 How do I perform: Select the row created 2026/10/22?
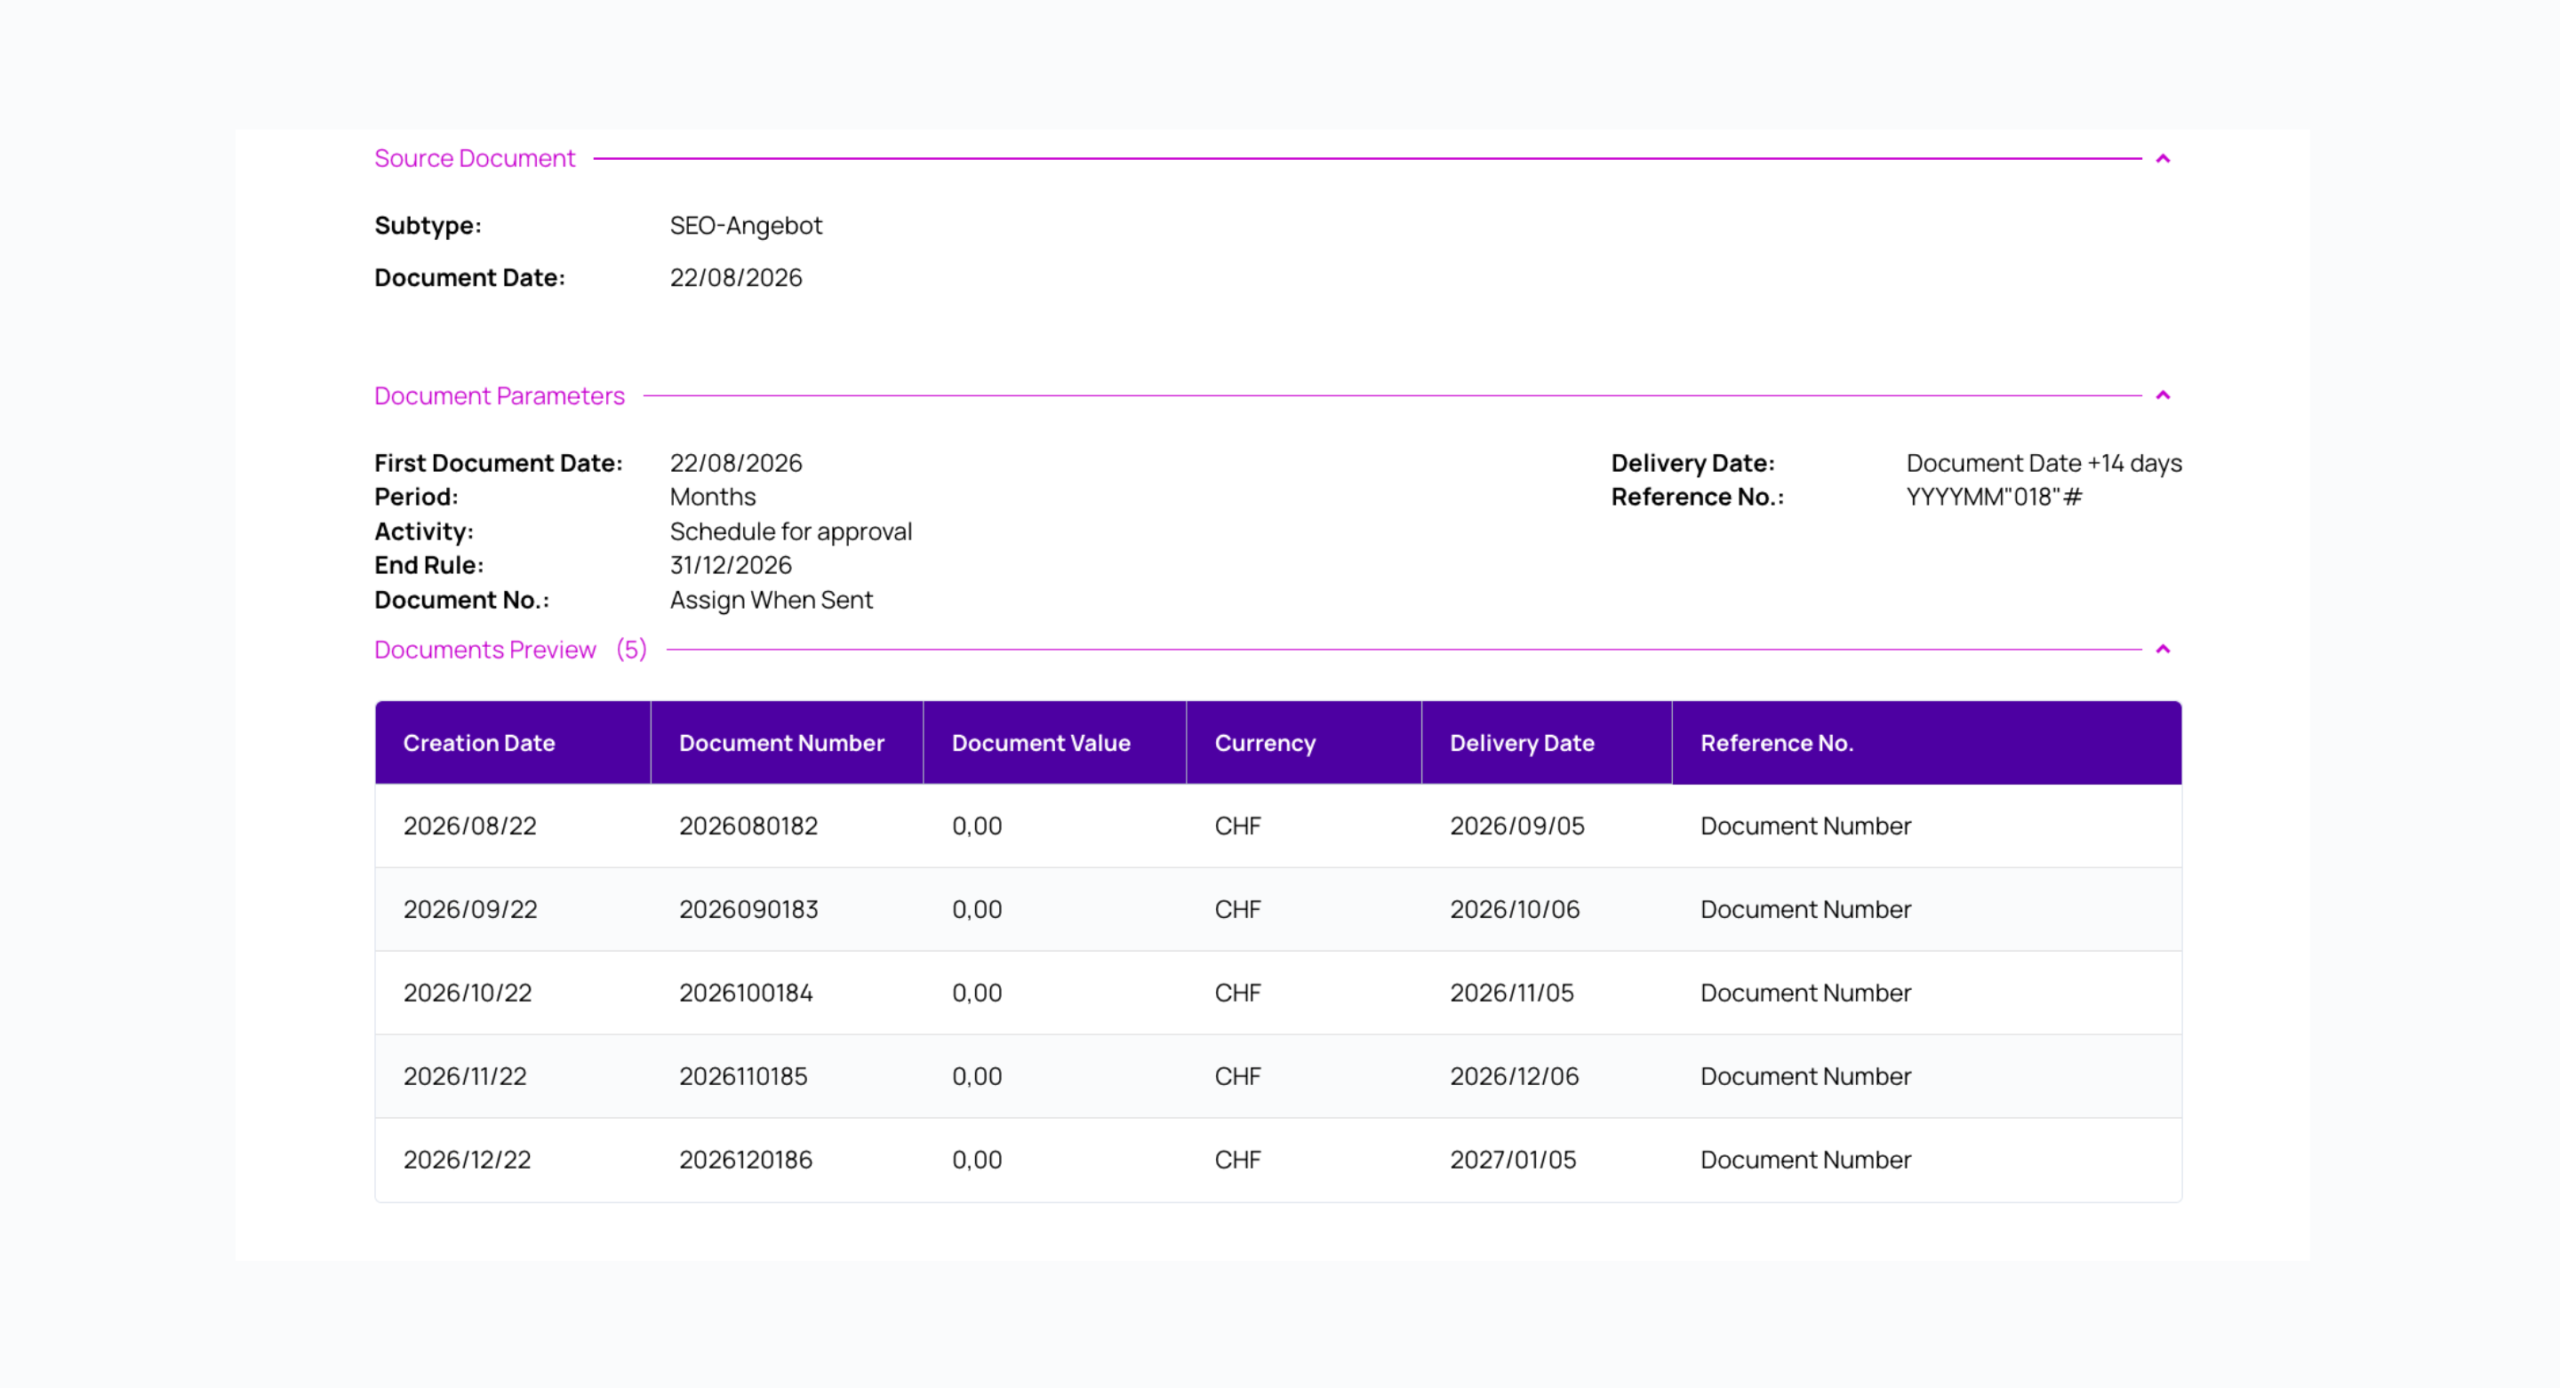tap(1278, 993)
